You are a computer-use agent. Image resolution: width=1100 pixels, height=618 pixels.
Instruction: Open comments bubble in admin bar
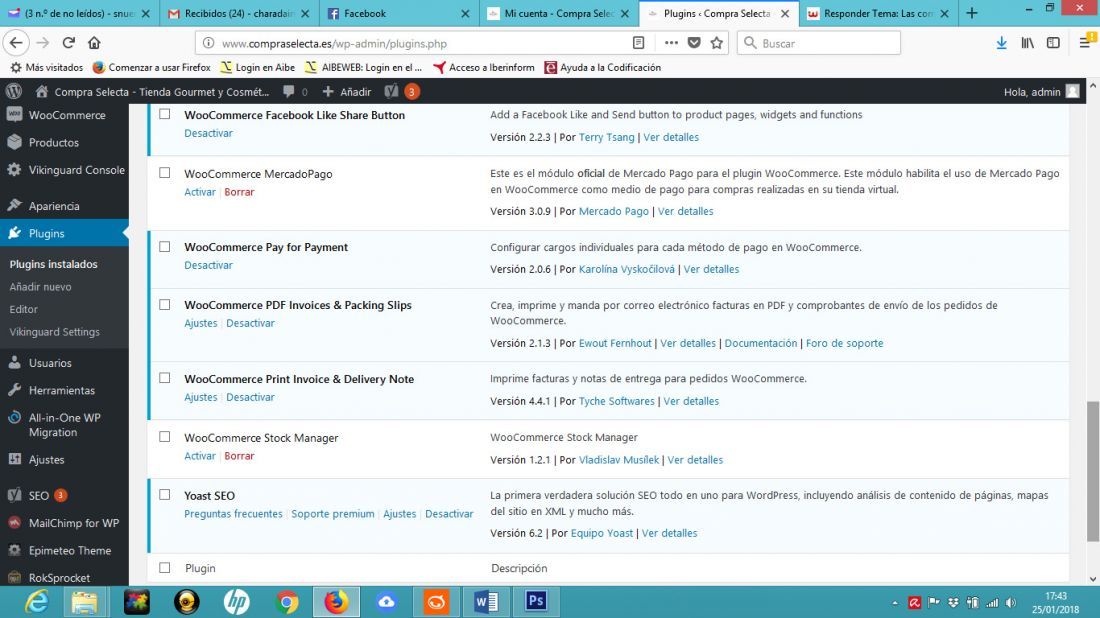click(x=295, y=91)
